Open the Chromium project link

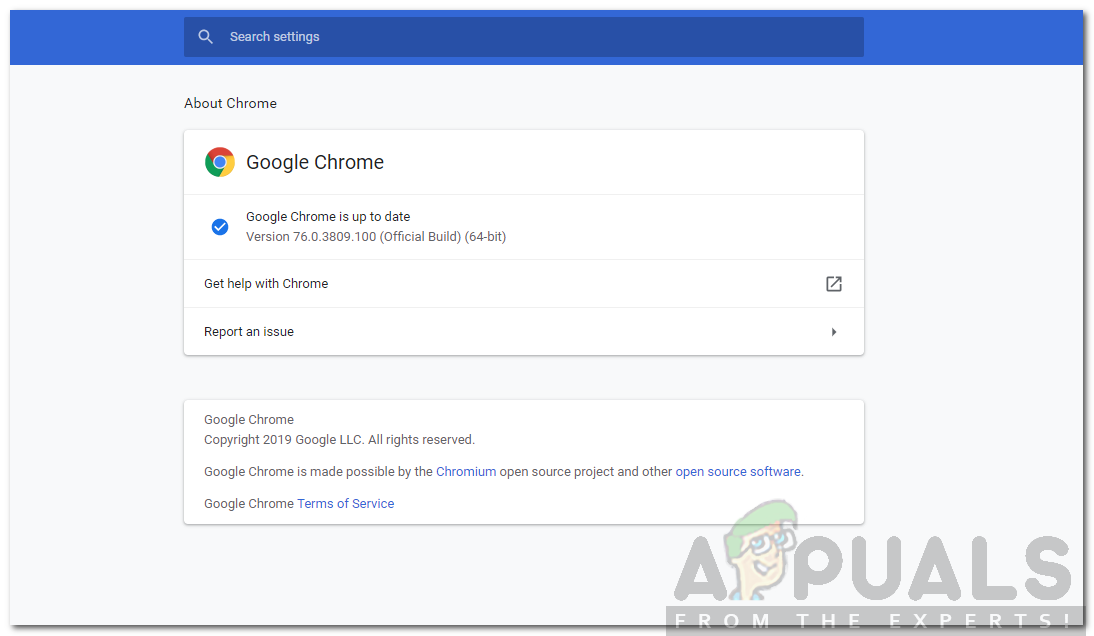[x=466, y=471]
